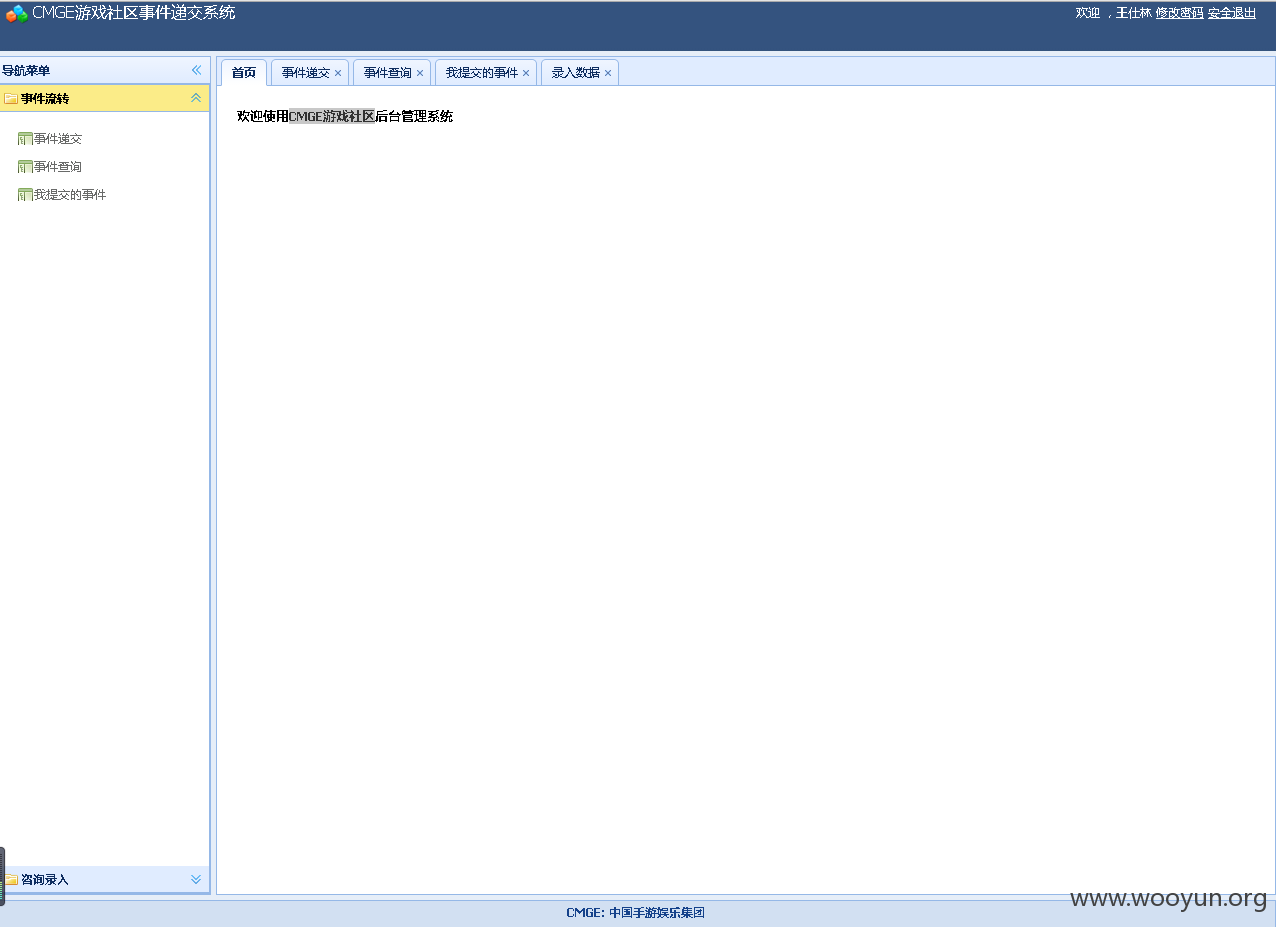Open 我提交的事件 in the navigation menu
The height and width of the screenshot is (927, 1276).
point(70,195)
